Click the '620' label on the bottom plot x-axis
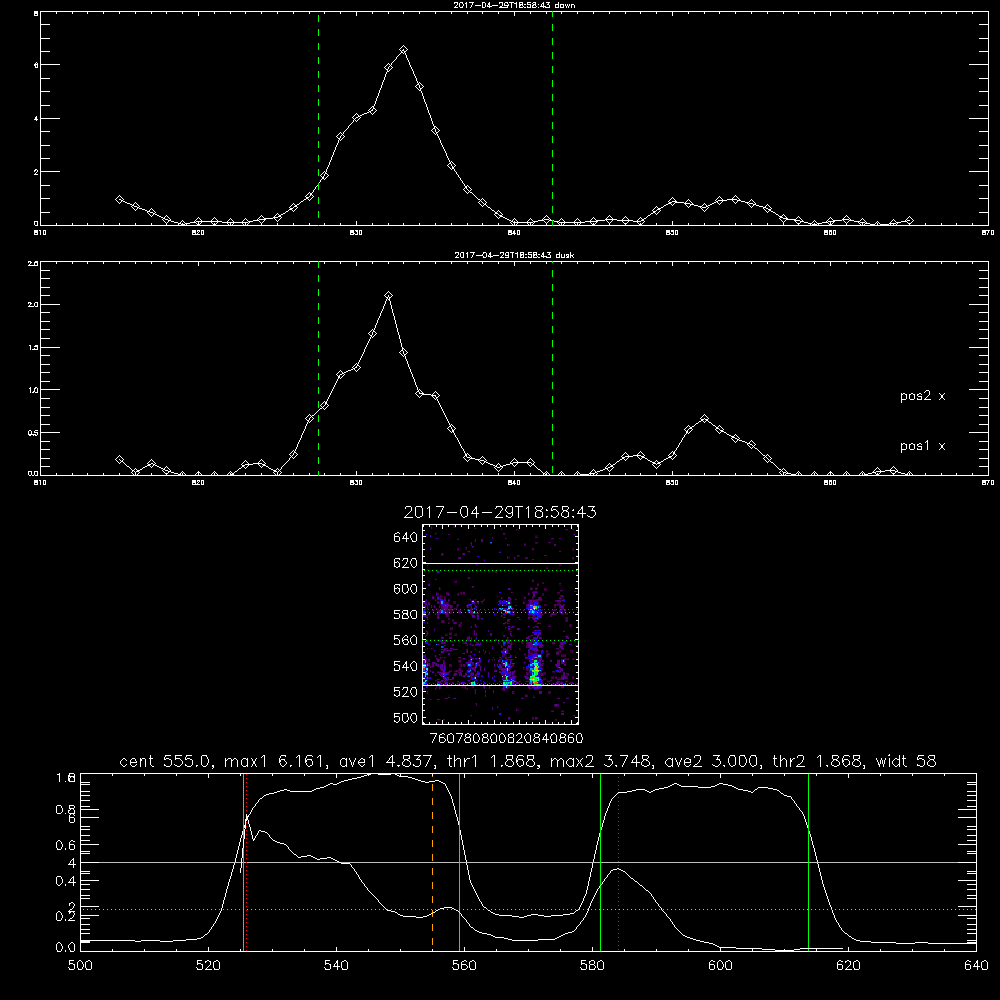 (x=848, y=966)
